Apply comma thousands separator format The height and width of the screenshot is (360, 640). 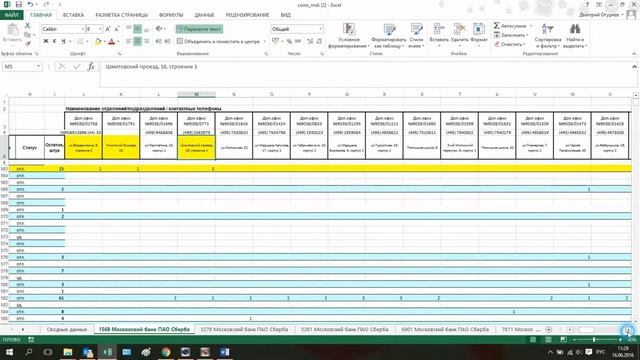click(x=298, y=41)
